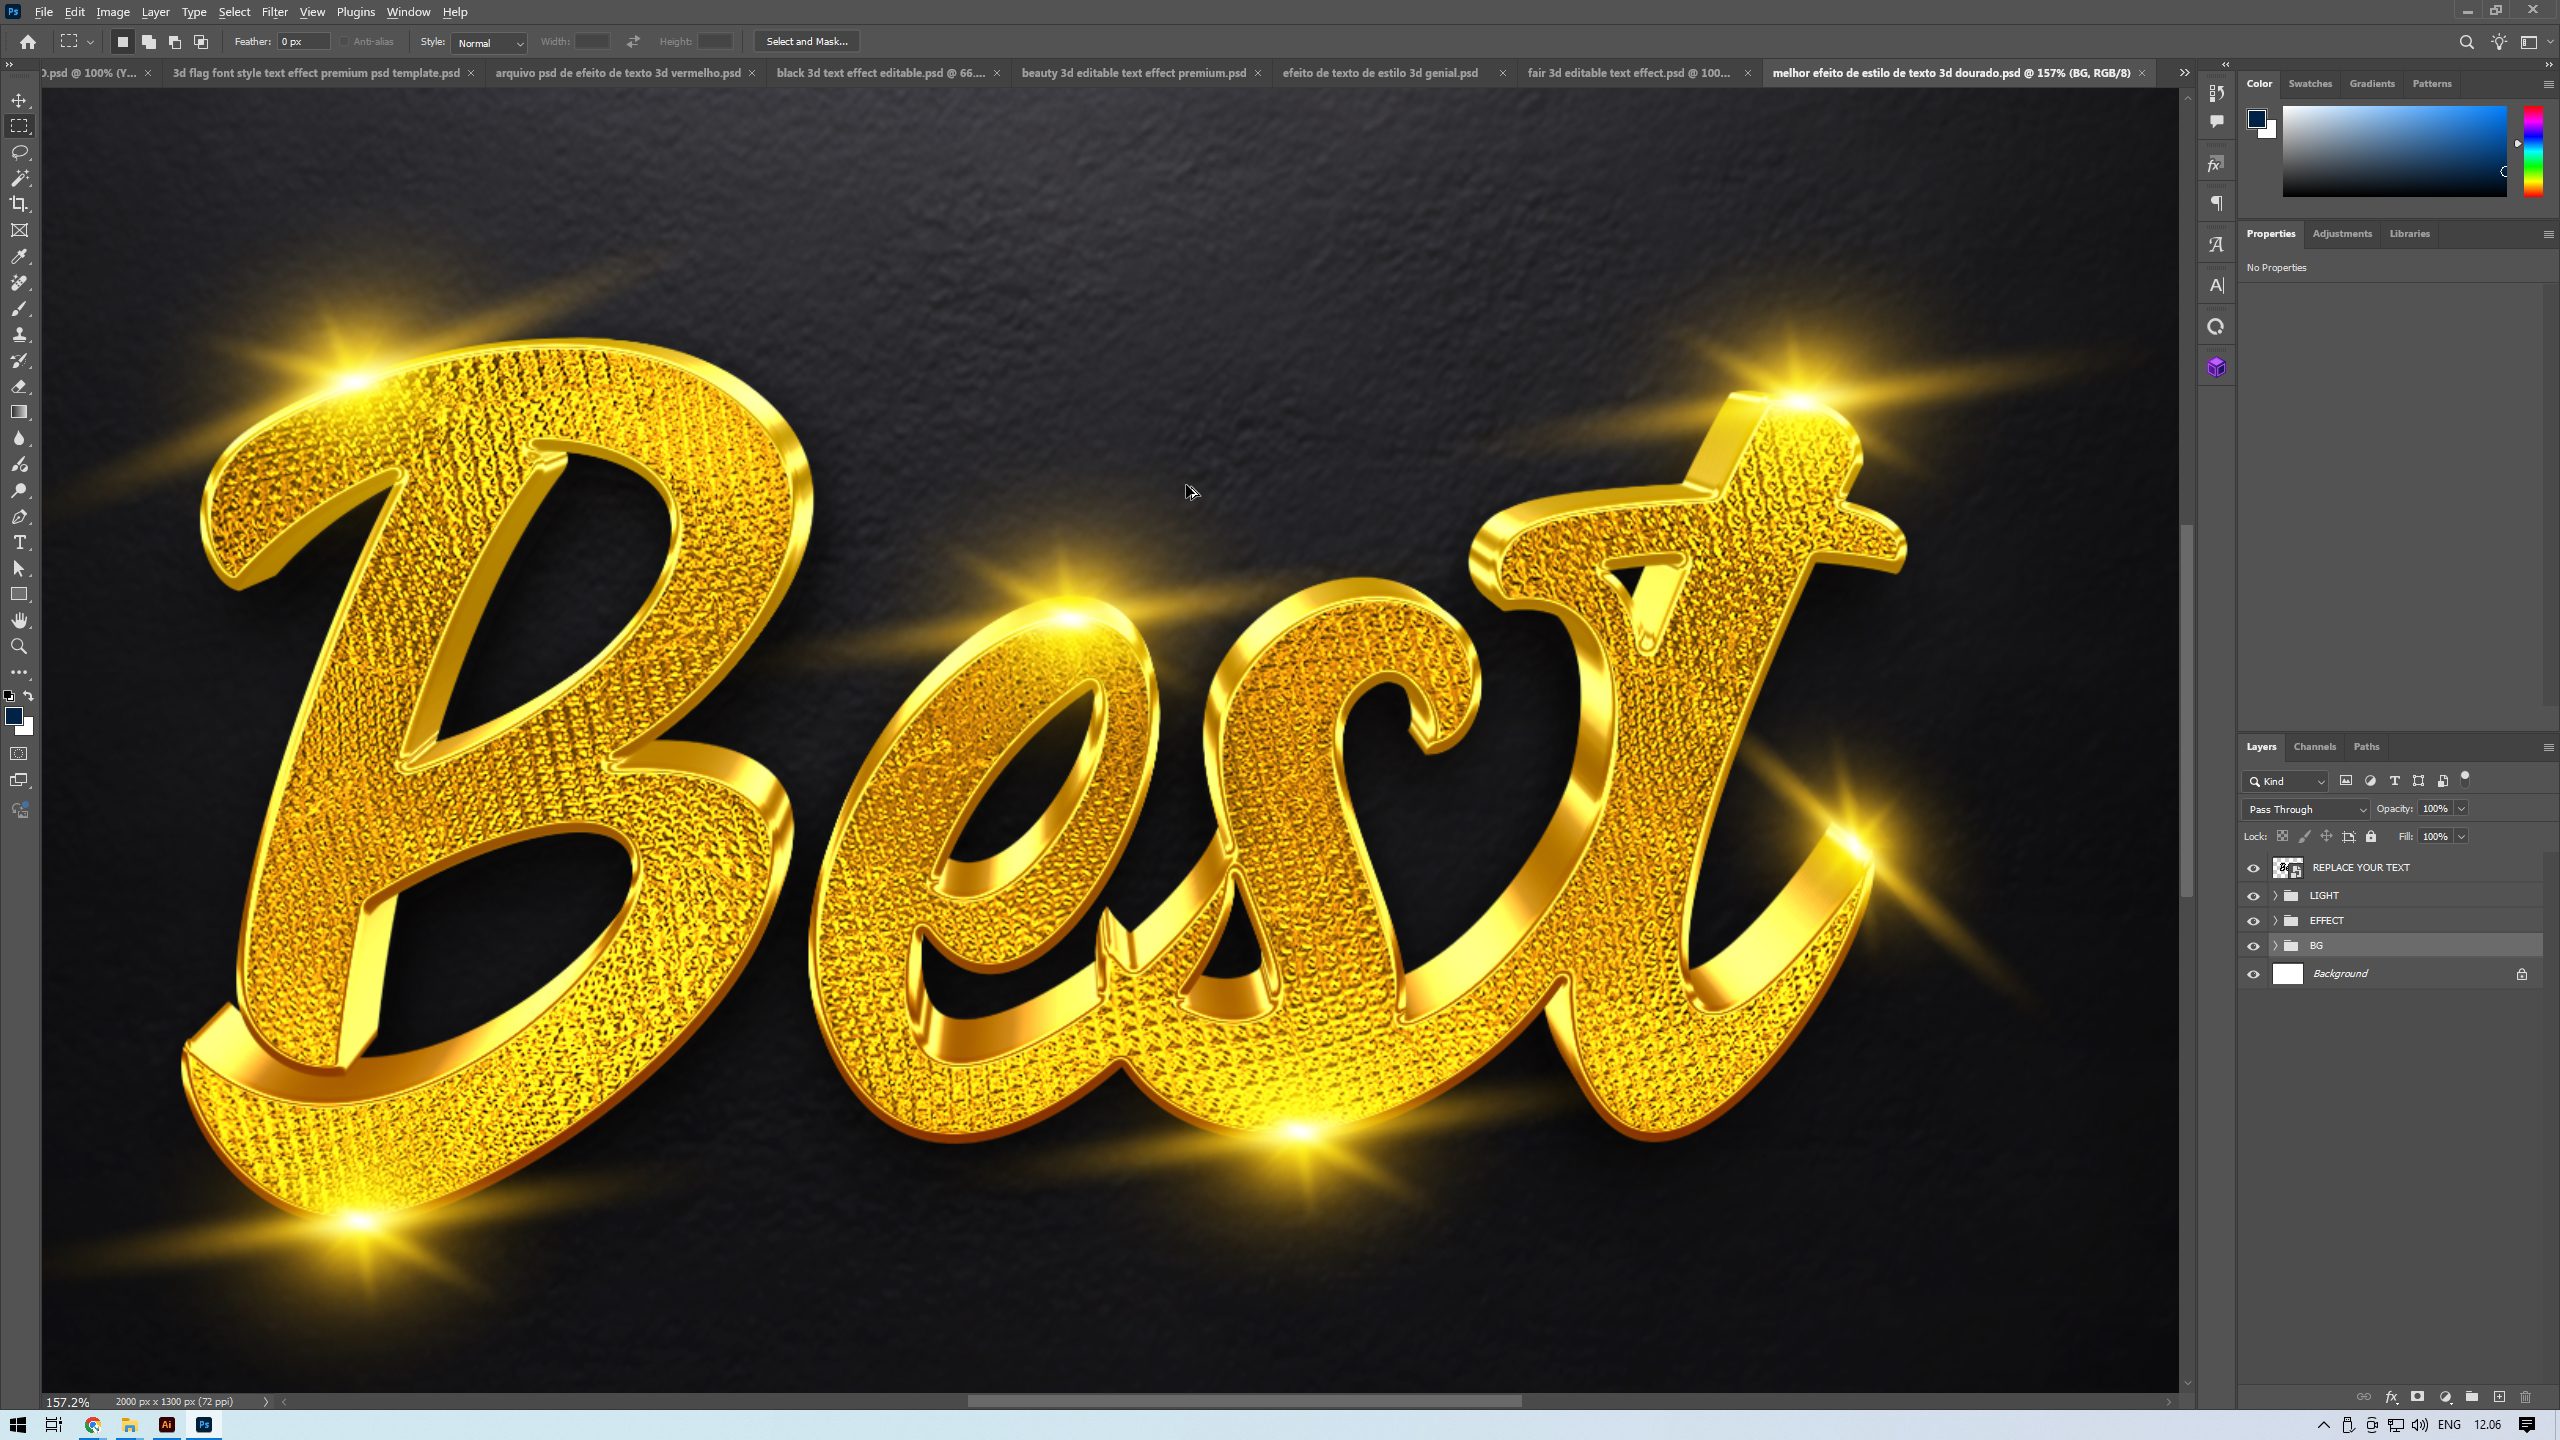Enable the Anti-alias checkbox
The width and height of the screenshot is (2560, 1440).
click(x=343, y=41)
